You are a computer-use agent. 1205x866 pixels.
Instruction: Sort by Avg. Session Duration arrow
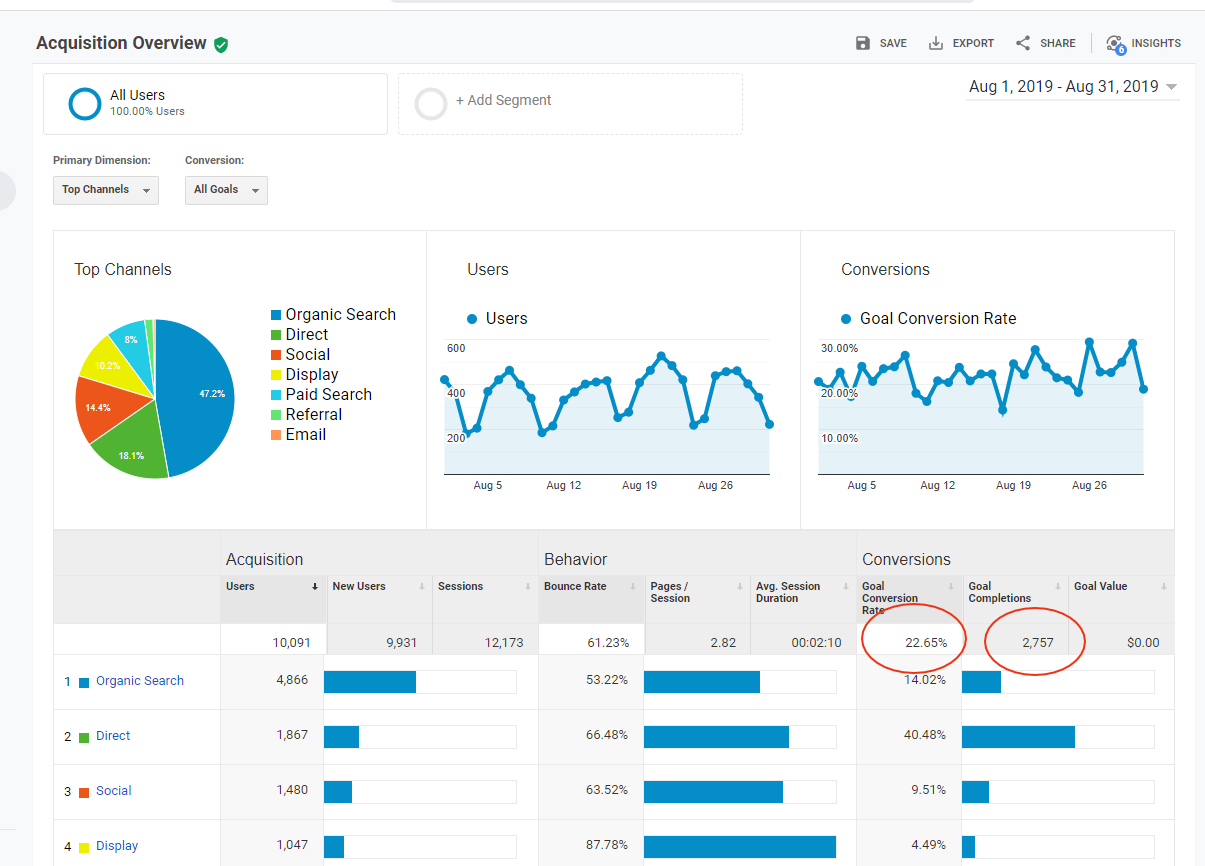[846, 587]
